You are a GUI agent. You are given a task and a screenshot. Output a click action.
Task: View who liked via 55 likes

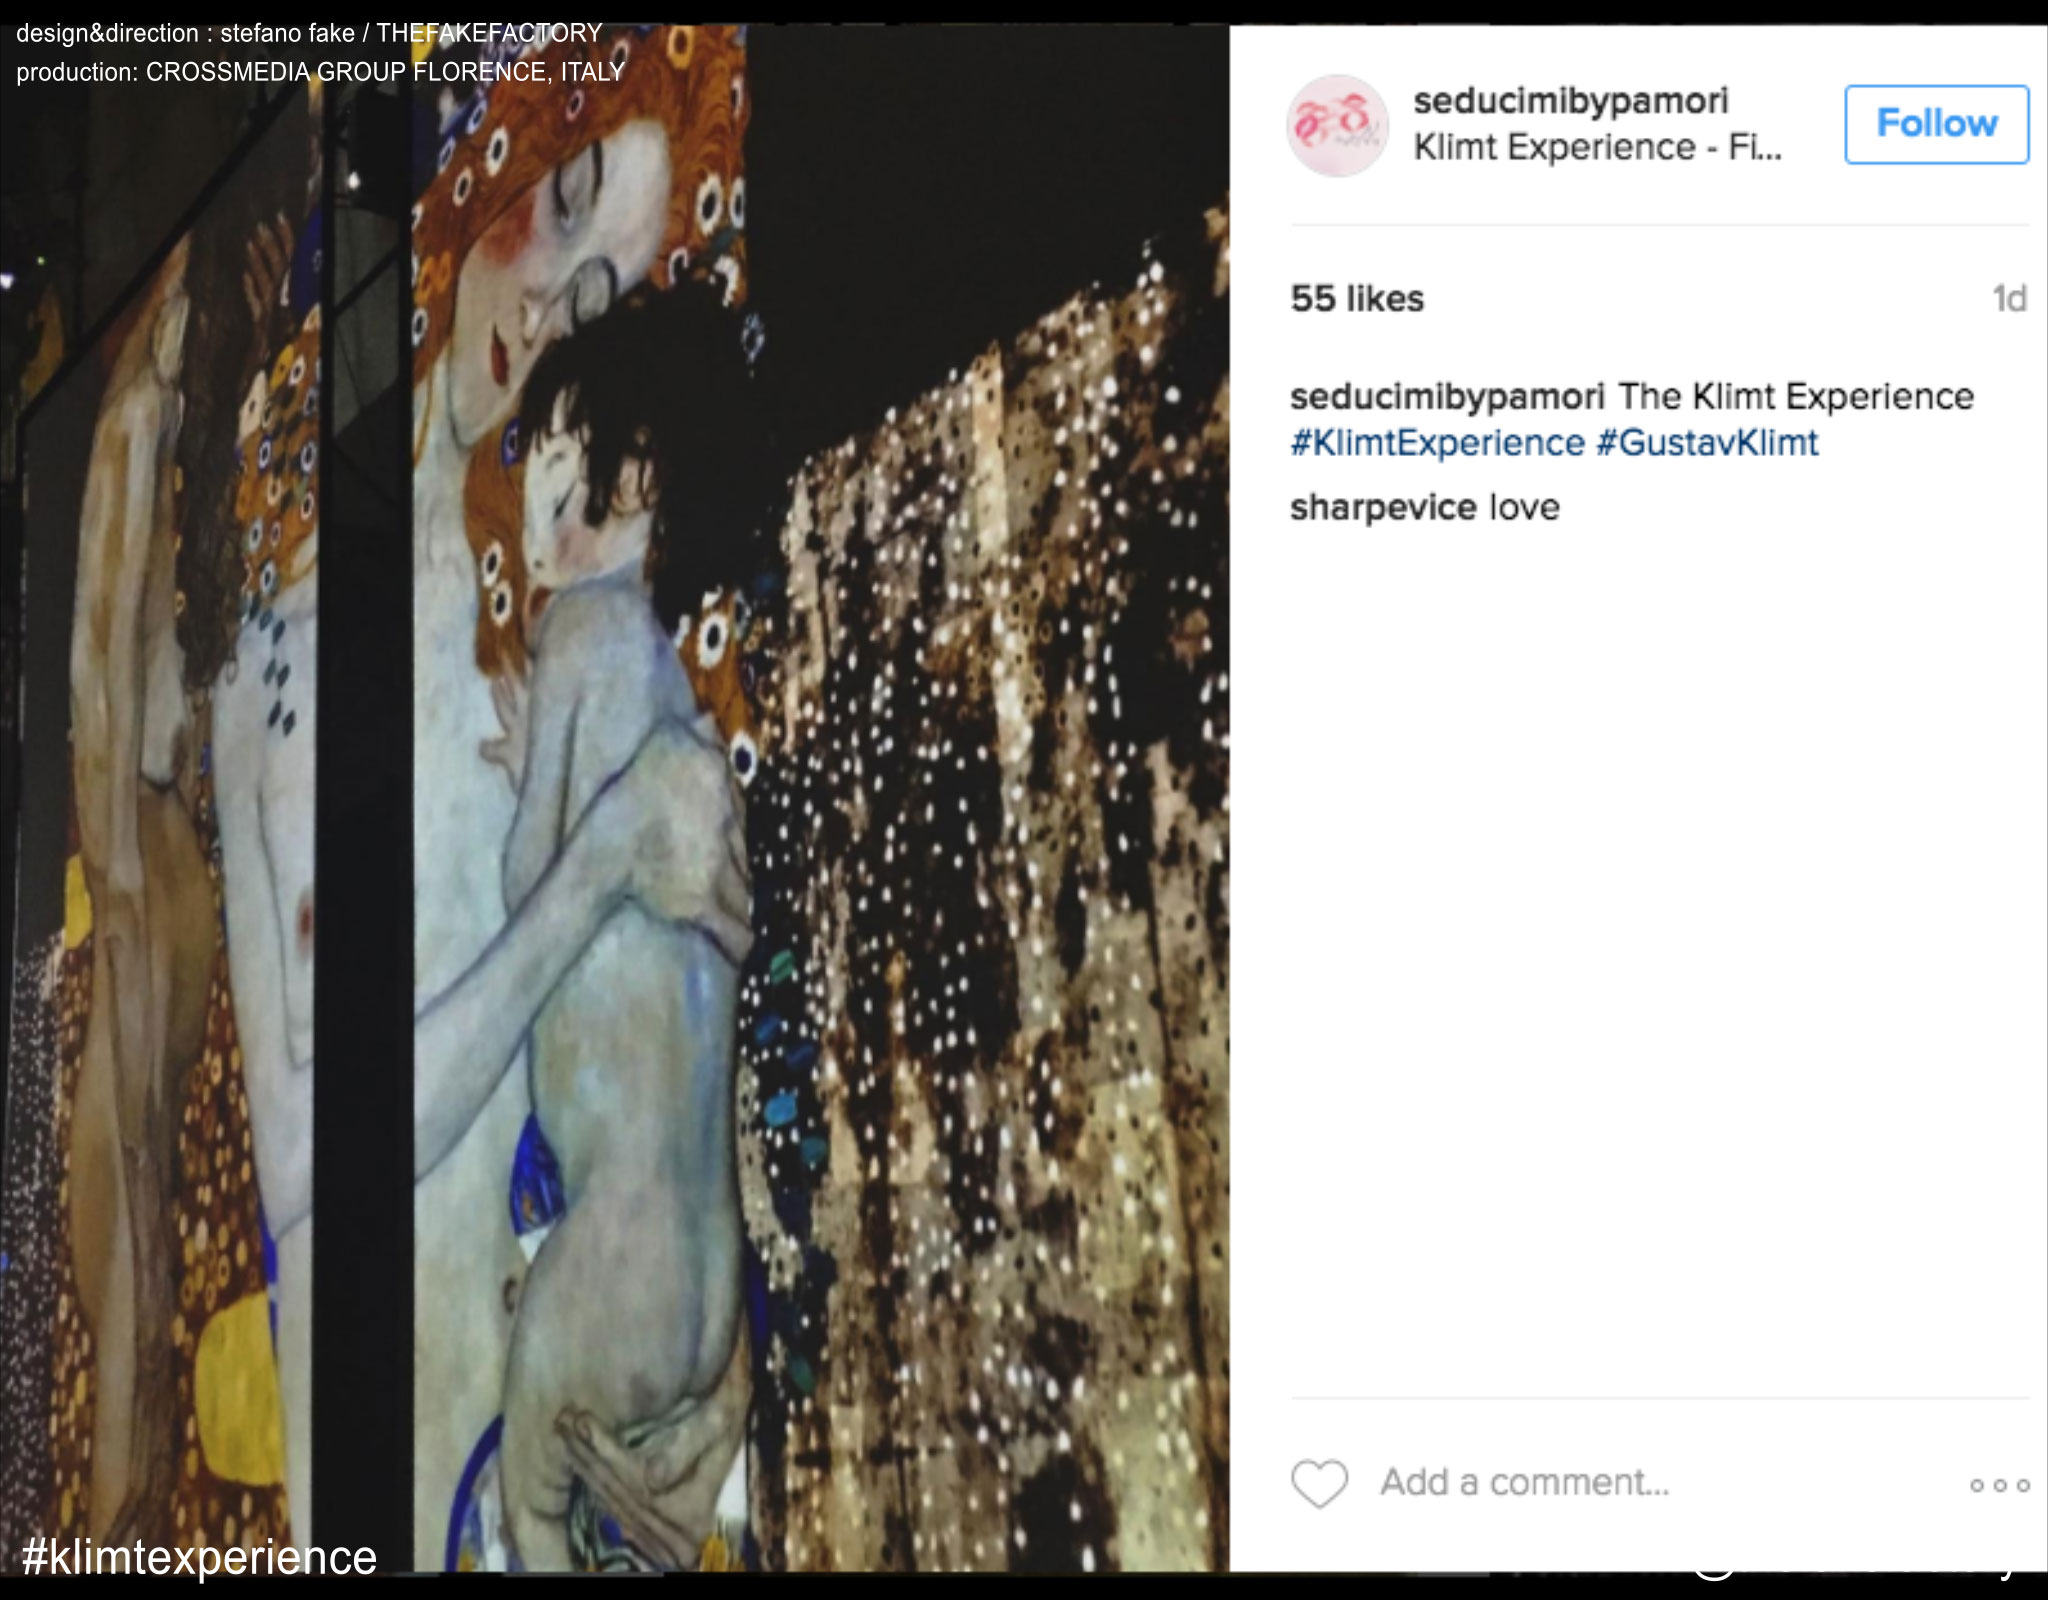point(1357,299)
